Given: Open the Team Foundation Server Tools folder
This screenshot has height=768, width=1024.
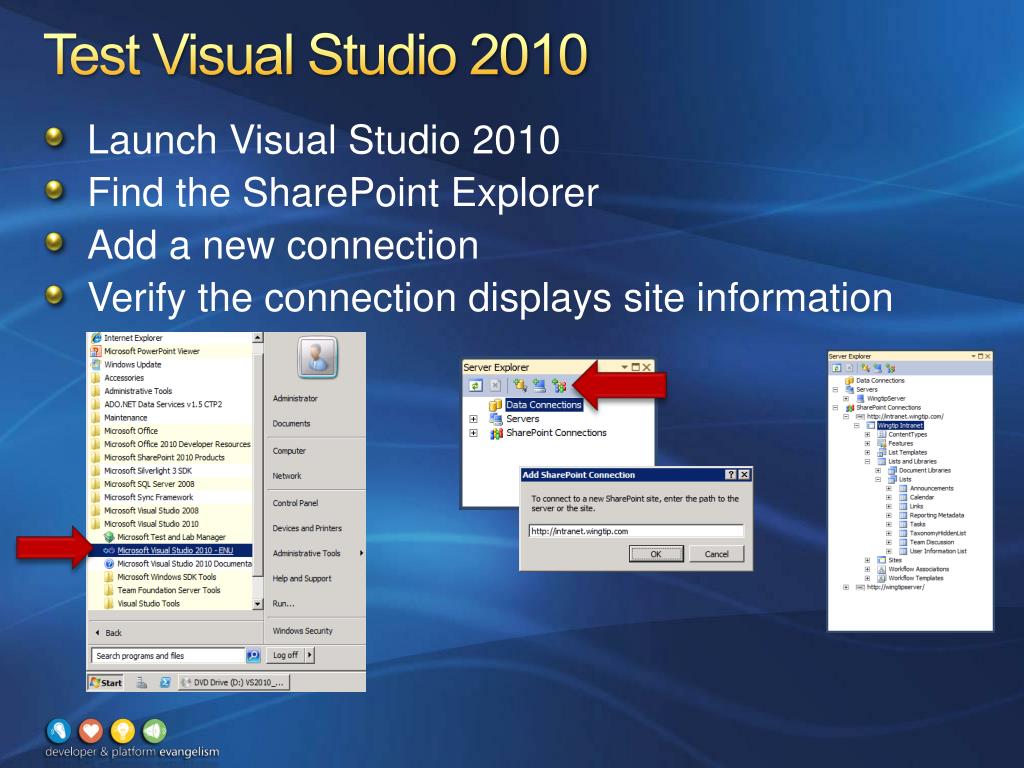Looking at the screenshot, I should coord(163,590).
